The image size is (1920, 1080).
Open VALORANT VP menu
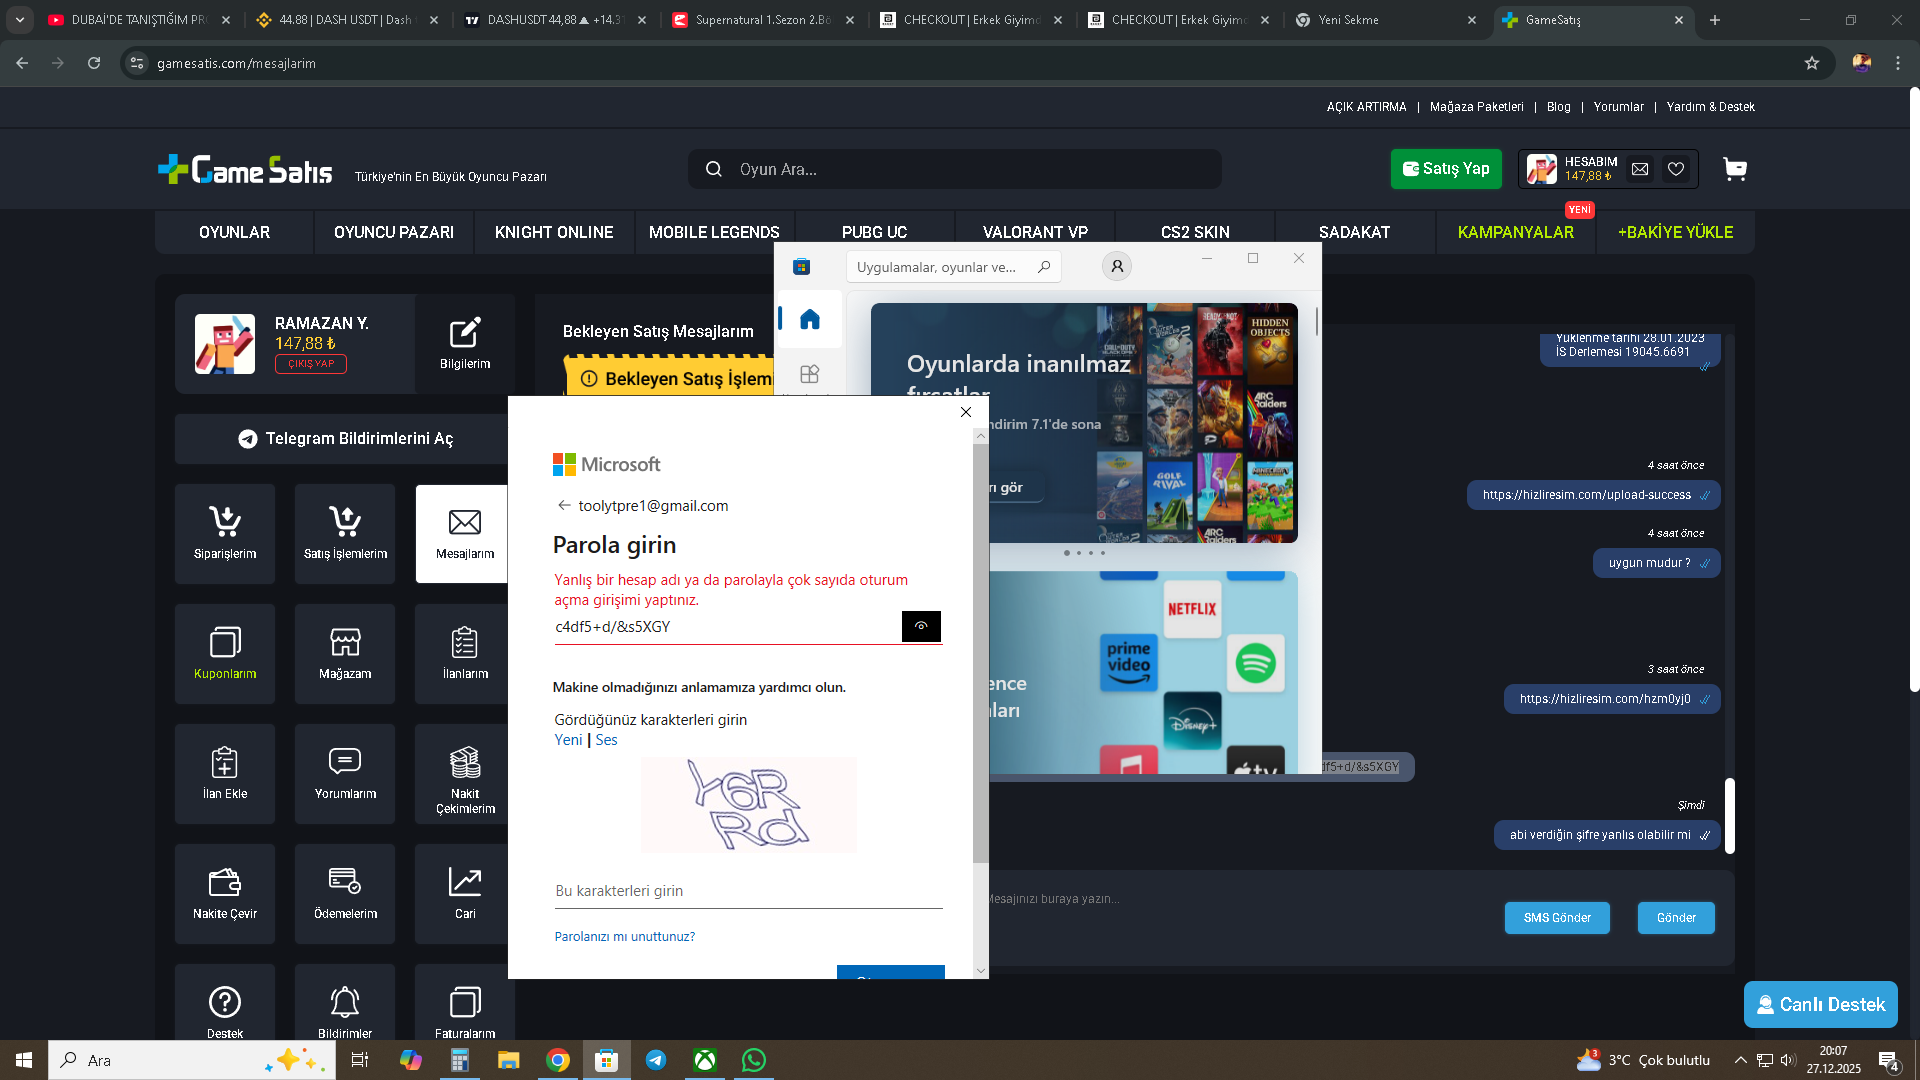(x=1035, y=232)
